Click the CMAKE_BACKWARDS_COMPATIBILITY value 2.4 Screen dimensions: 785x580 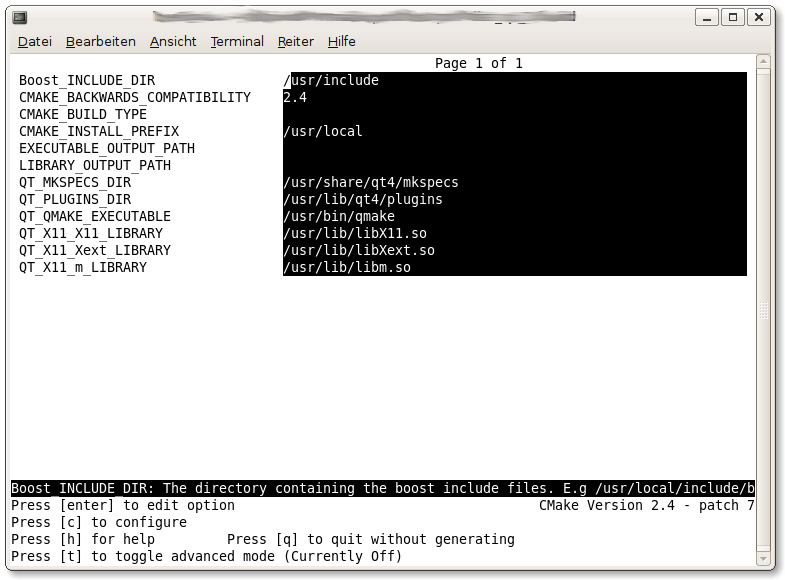(295, 97)
